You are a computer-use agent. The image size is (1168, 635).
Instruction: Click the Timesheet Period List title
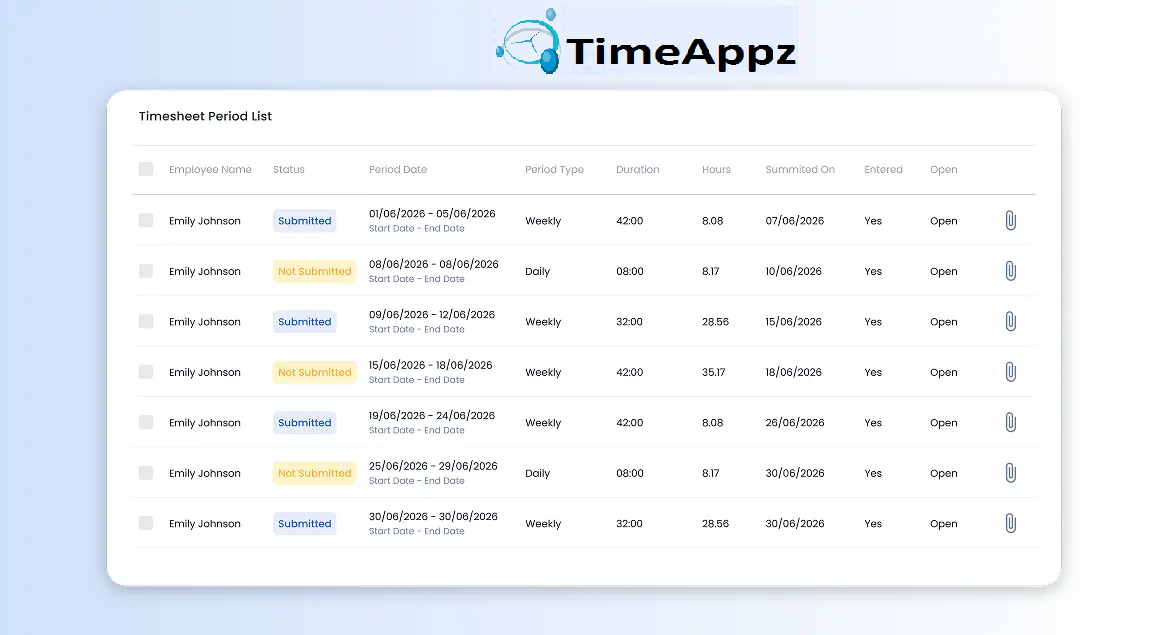[x=205, y=116]
